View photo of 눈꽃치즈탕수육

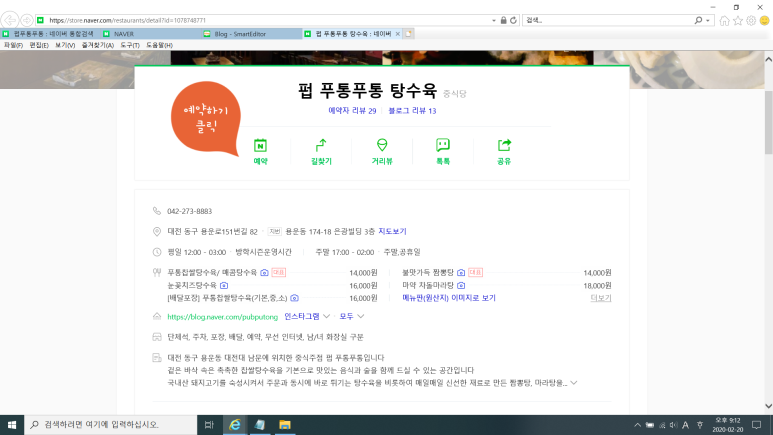(x=224, y=286)
